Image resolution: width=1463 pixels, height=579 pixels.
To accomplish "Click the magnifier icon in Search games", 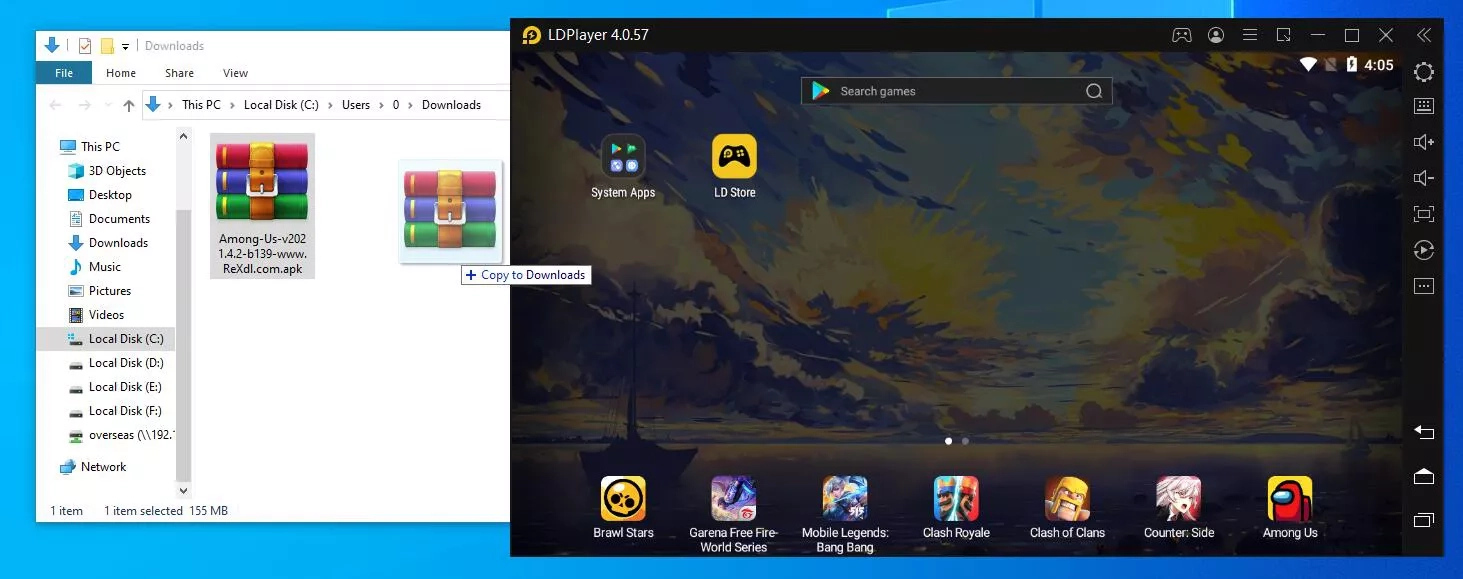I will [x=1094, y=91].
